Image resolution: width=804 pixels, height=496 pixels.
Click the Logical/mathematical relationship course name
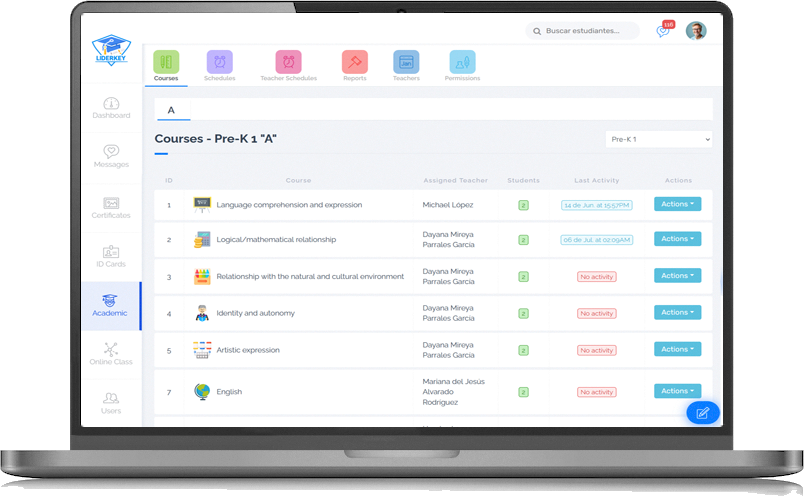click(x=276, y=240)
